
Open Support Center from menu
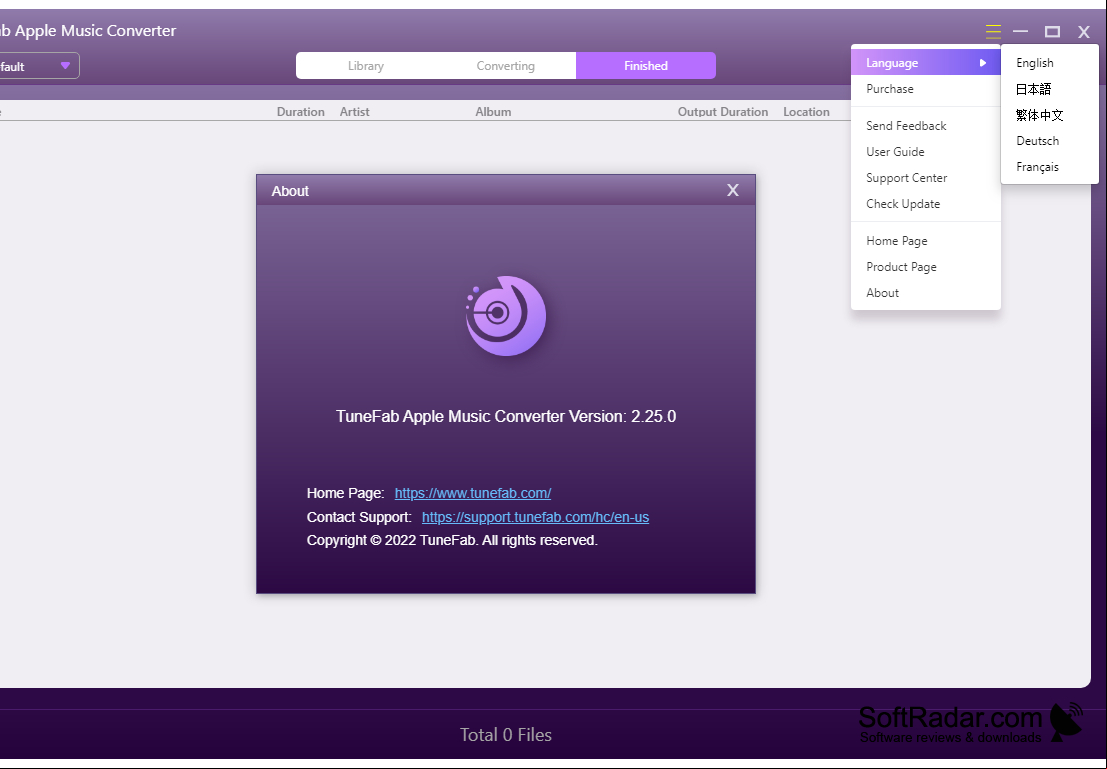[x=926, y=178]
